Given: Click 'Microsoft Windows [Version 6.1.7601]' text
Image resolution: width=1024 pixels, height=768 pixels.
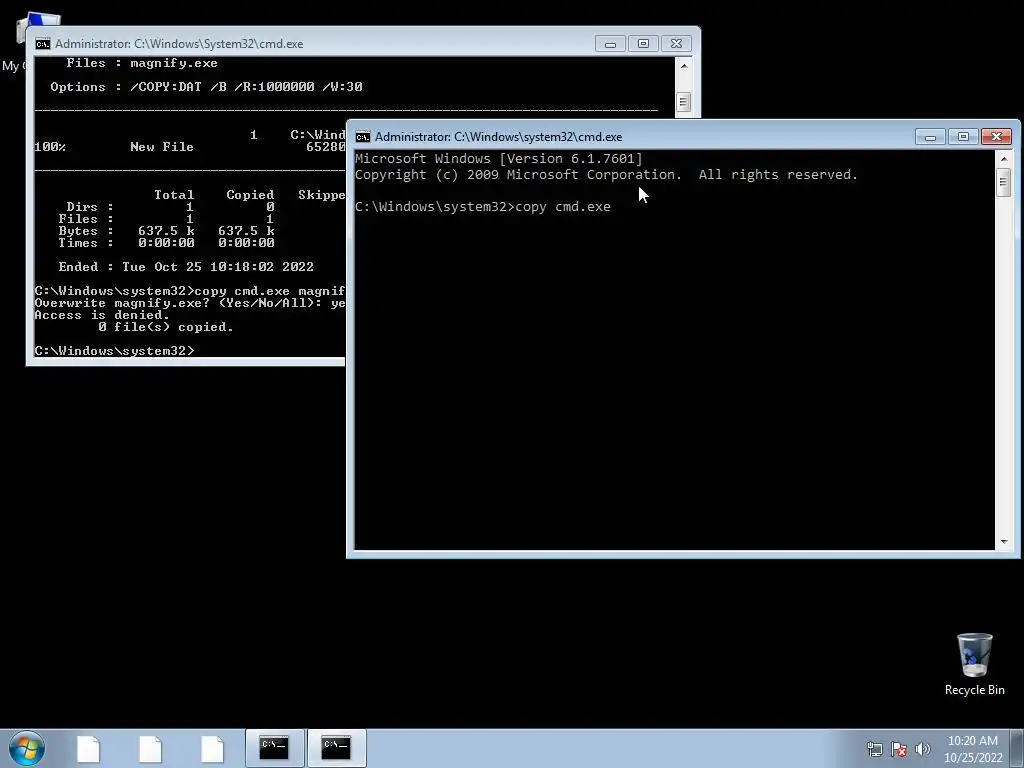Looking at the screenshot, I should point(499,159).
